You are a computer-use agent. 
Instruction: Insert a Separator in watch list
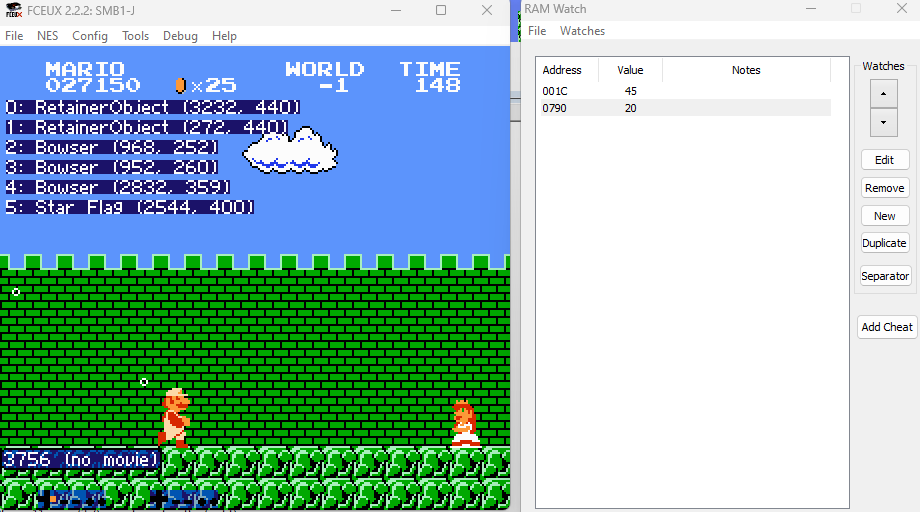(x=884, y=276)
